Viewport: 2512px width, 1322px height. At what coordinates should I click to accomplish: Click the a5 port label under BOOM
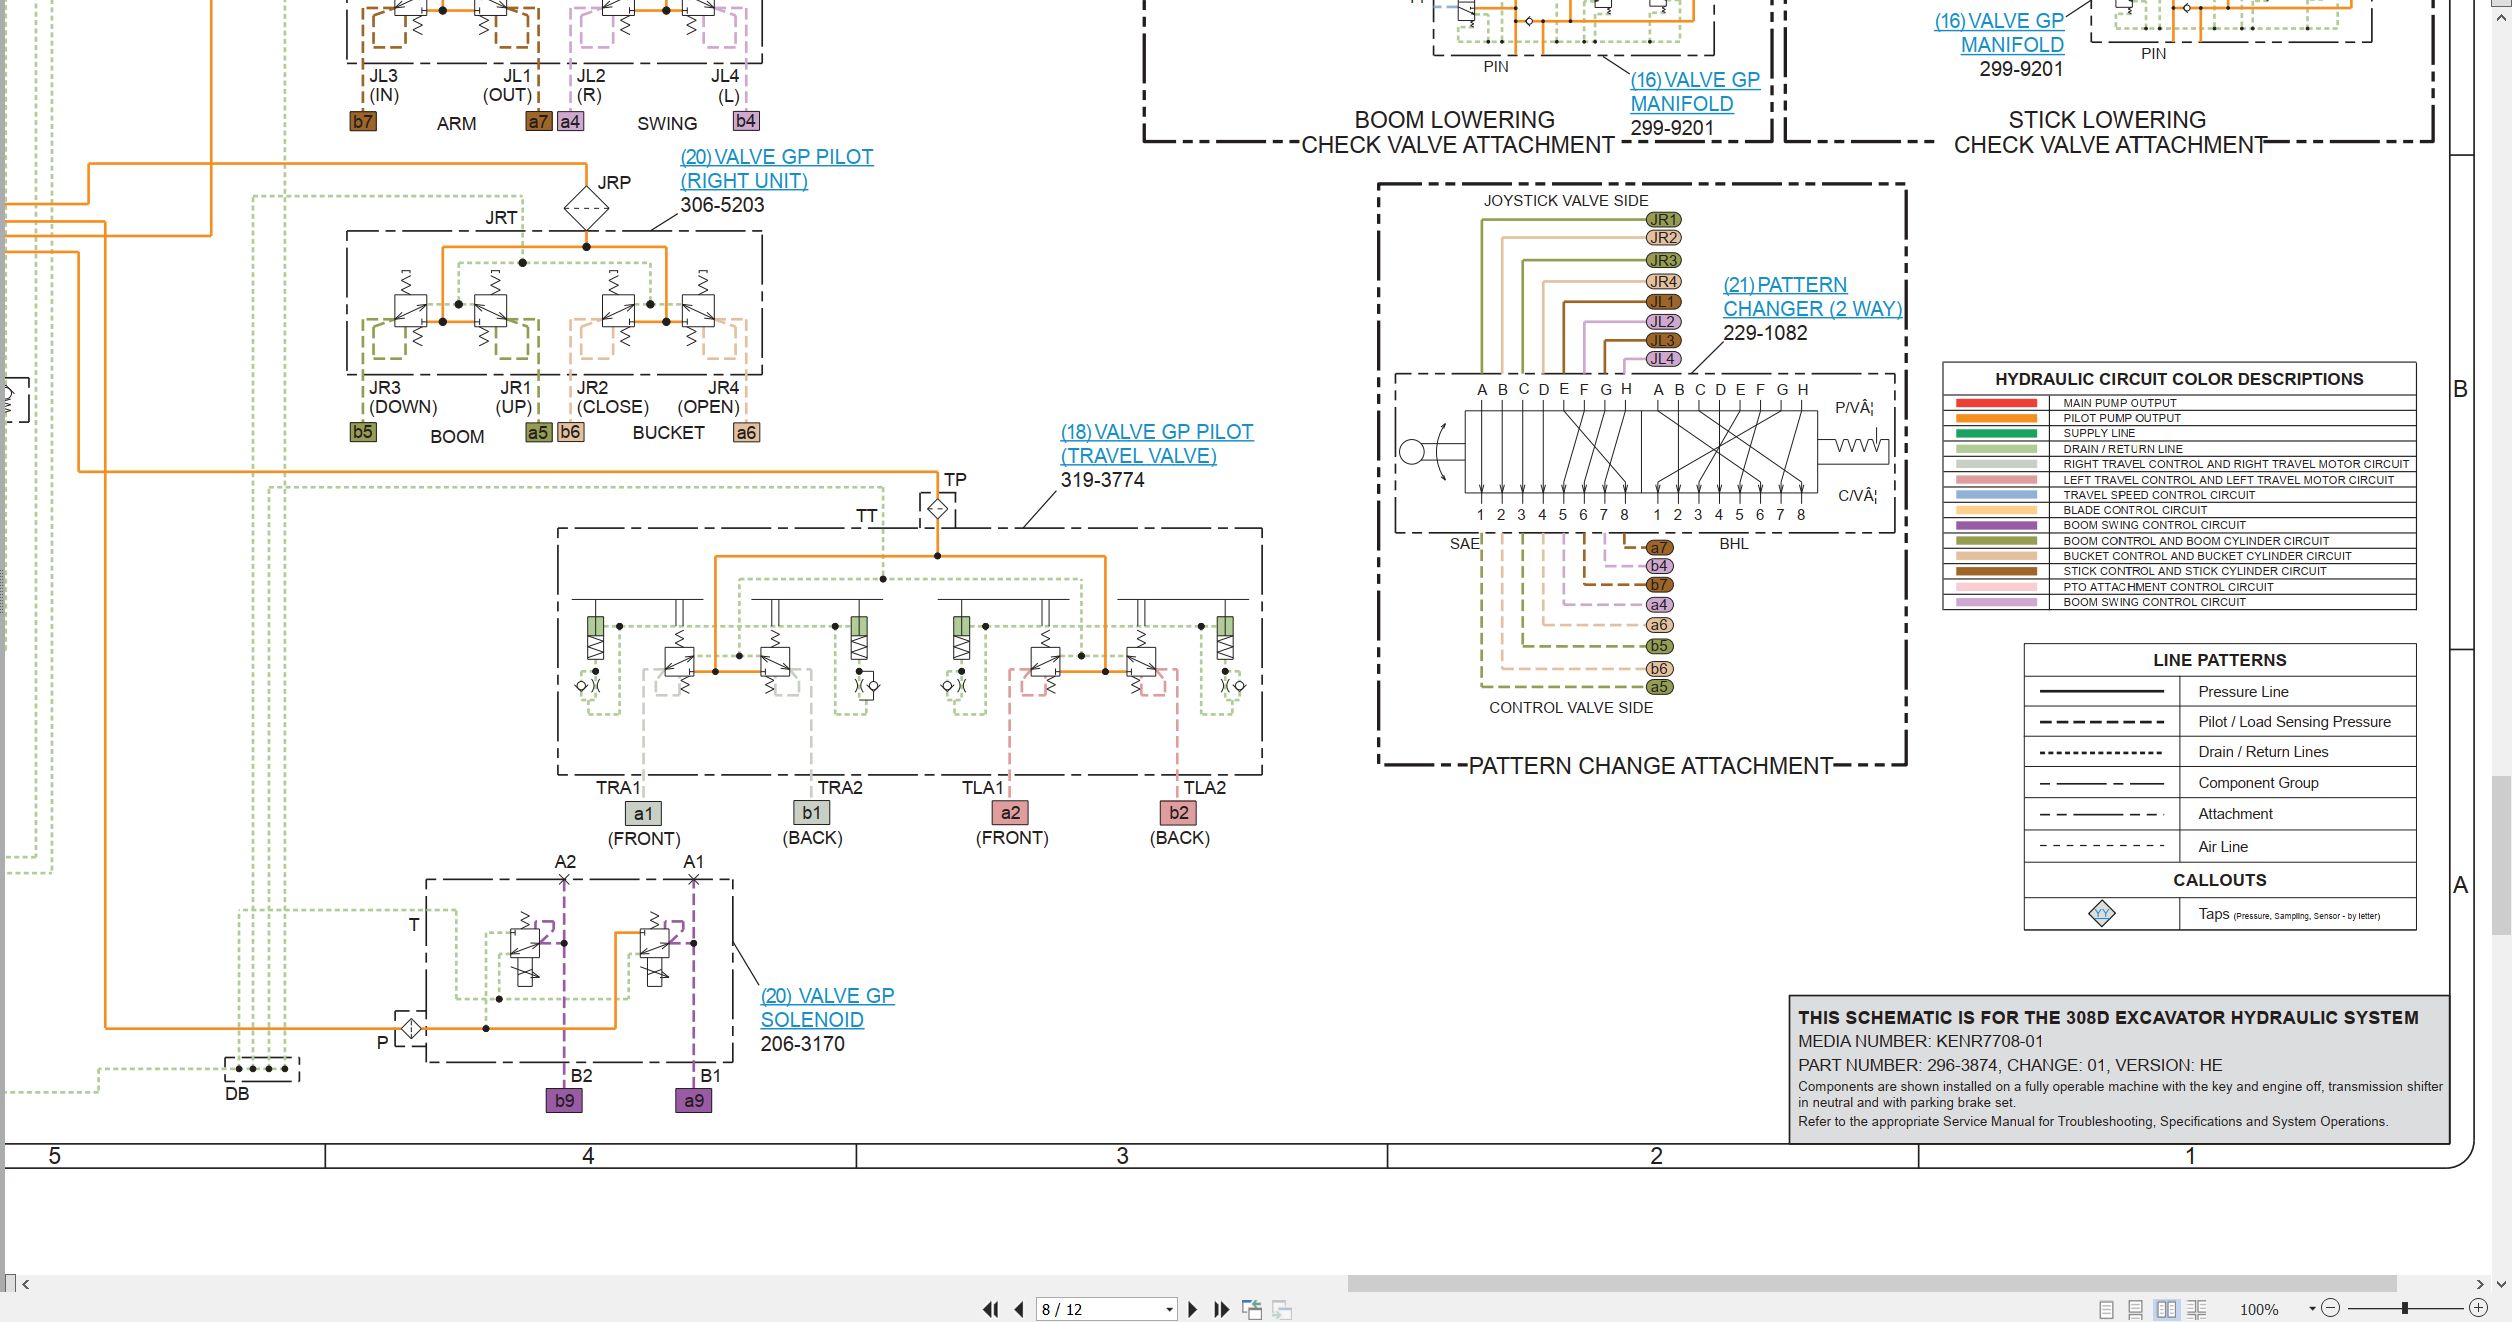coord(538,432)
